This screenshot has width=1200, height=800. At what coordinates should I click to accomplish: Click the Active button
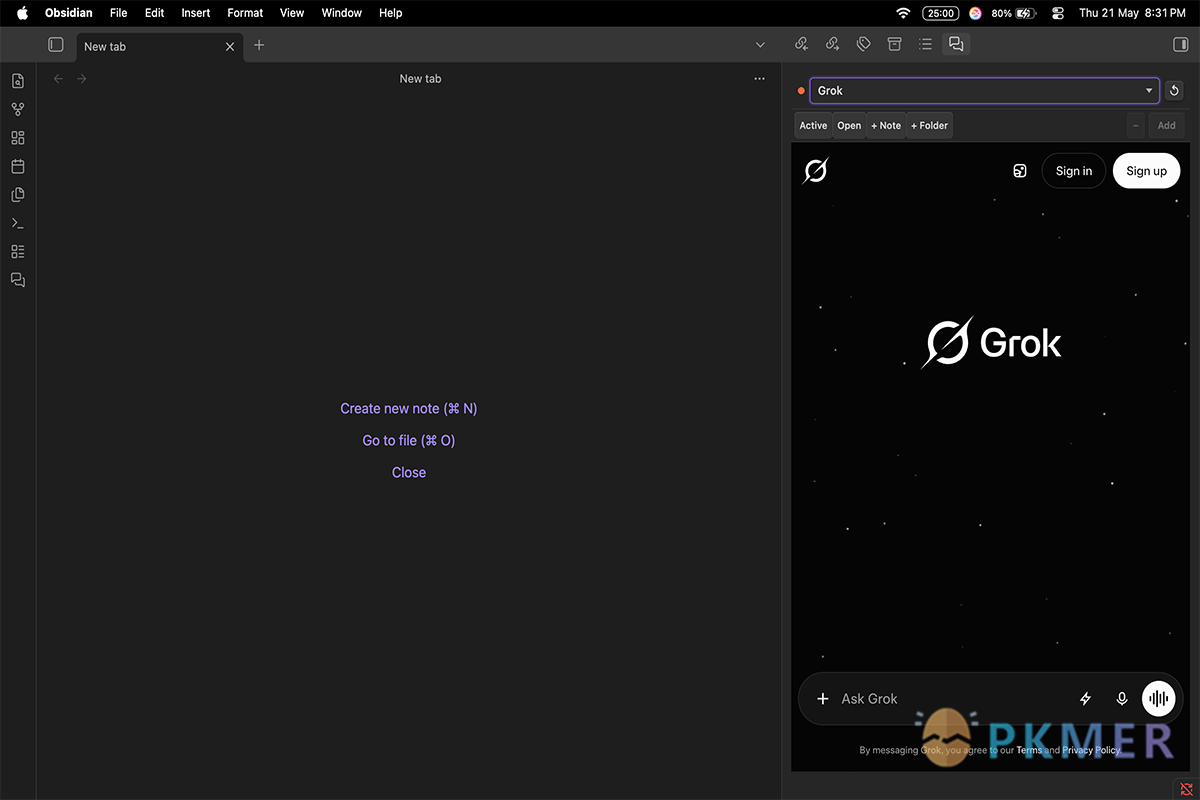pos(813,125)
